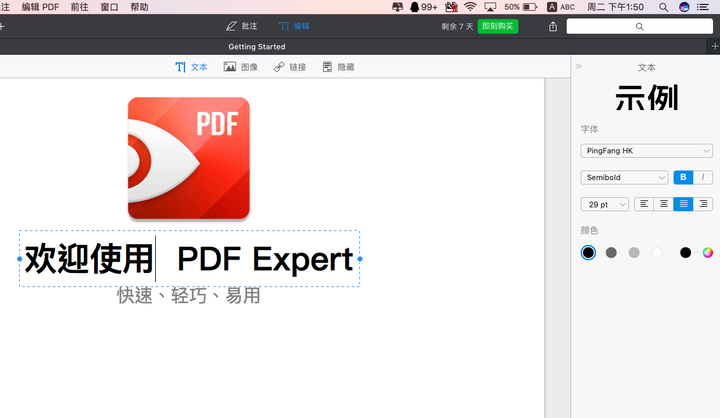Click the green 即刻购买 button
This screenshot has width=720, height=418.
[498, 27]
